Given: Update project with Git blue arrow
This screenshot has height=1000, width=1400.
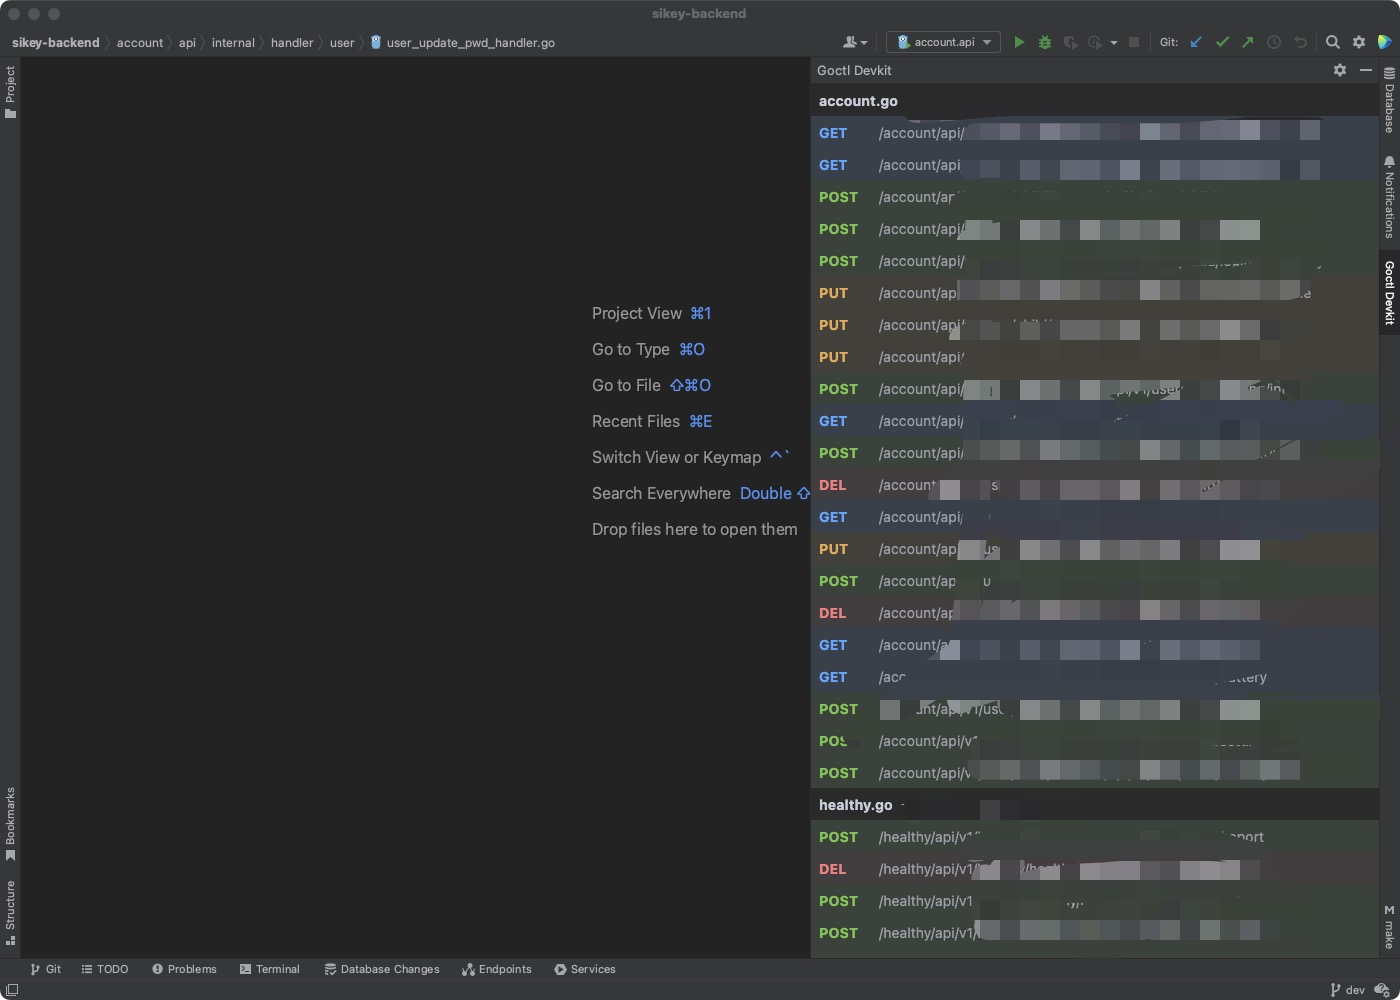Looking at the screenshot, I should pos(1196,42).
